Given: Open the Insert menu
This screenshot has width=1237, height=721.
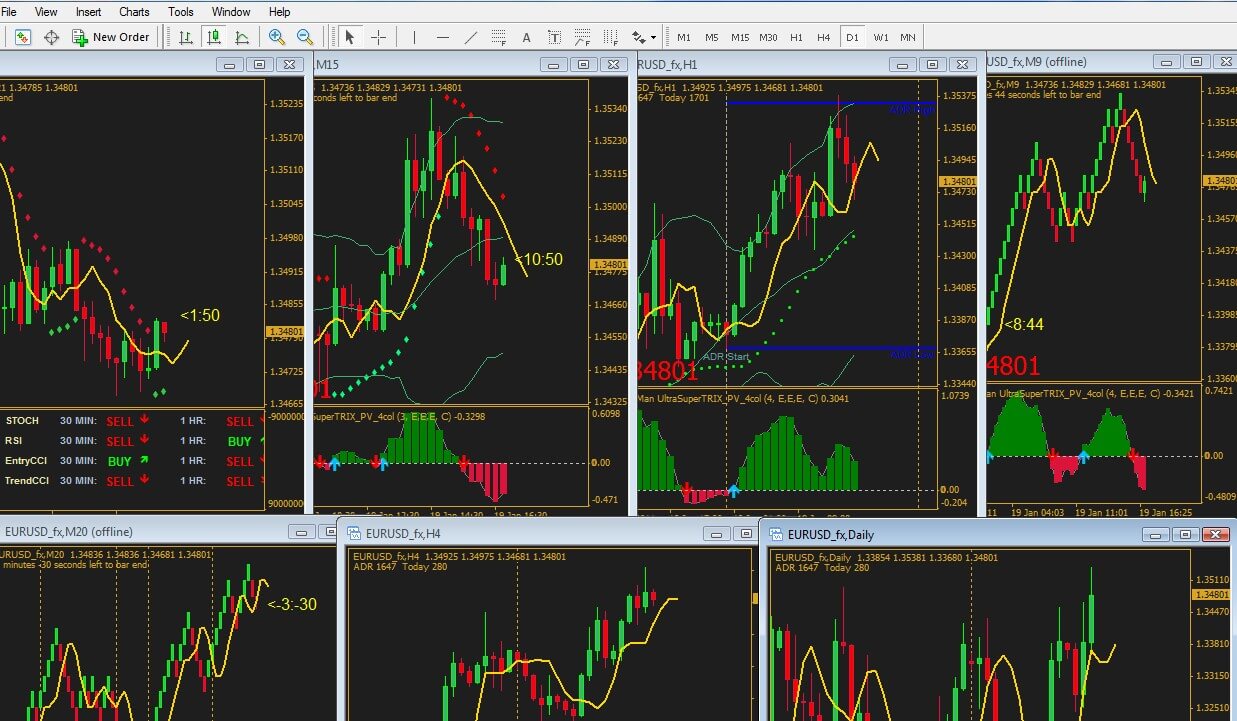Looking at the screenshot, I should coord(88,12).
